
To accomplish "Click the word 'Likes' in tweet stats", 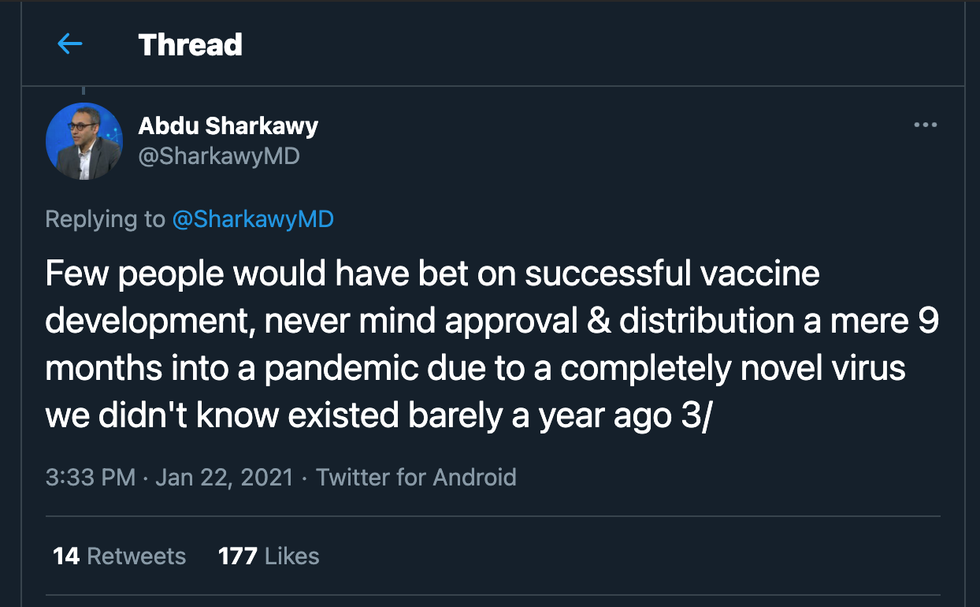I will [292, 556].
